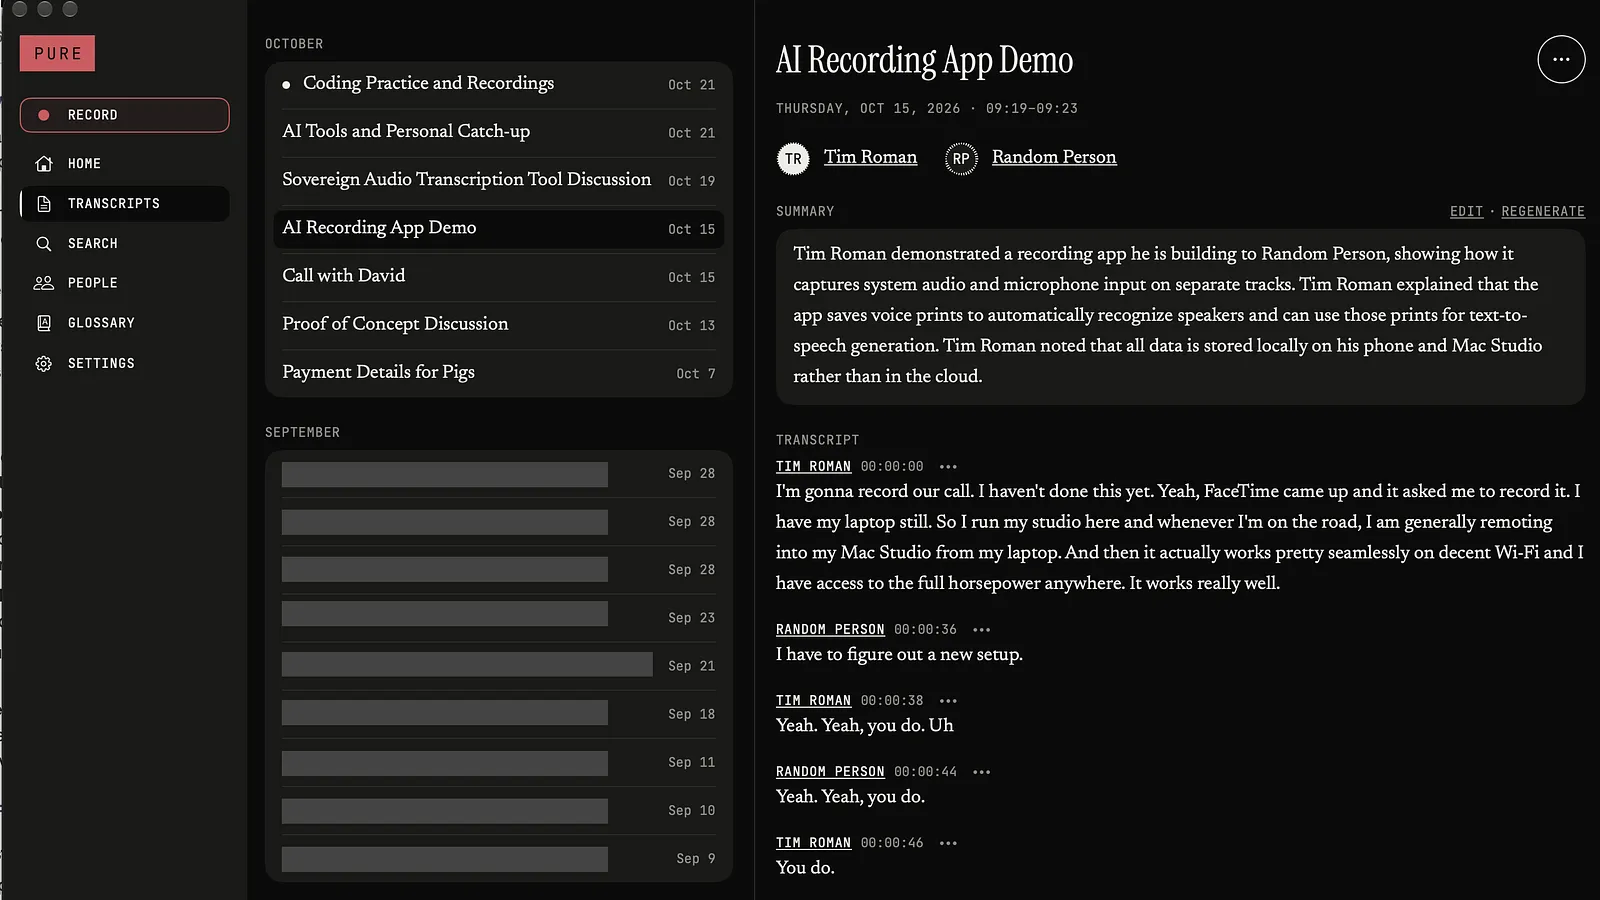Screen dimensions: 1600x900
Task: Click speaker label TIM ROMAN at 00:00:38
Action: coord(813,701)
